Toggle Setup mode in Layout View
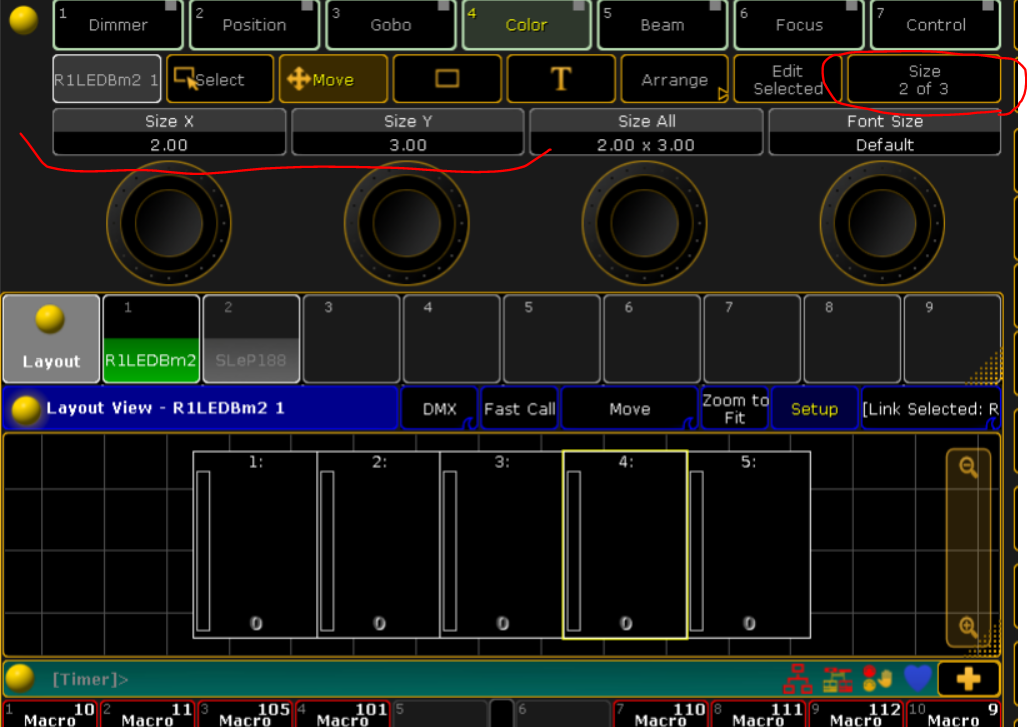This screenshot has height=727, width=1027. coord(814,409)
